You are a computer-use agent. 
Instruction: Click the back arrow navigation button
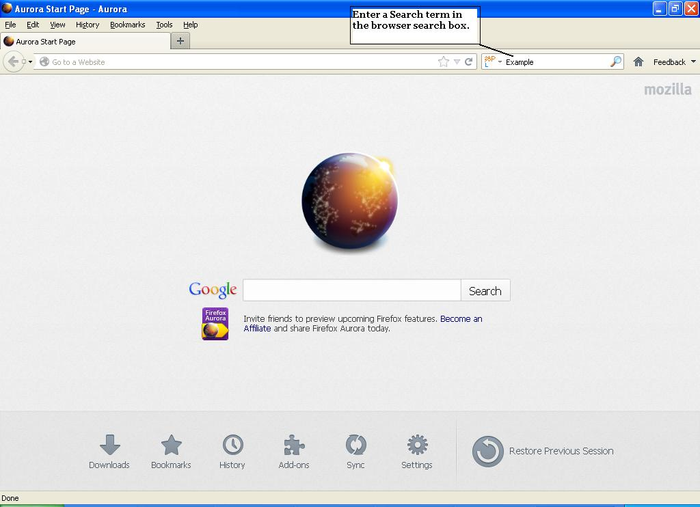(x=13, y=62)
